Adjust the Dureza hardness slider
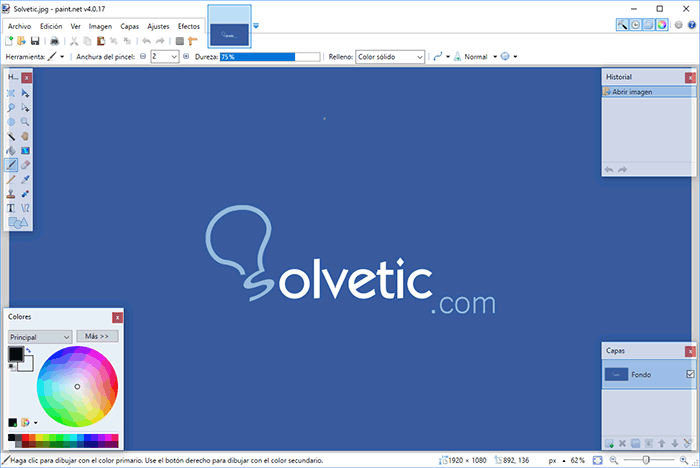 (x=270, y=57)
